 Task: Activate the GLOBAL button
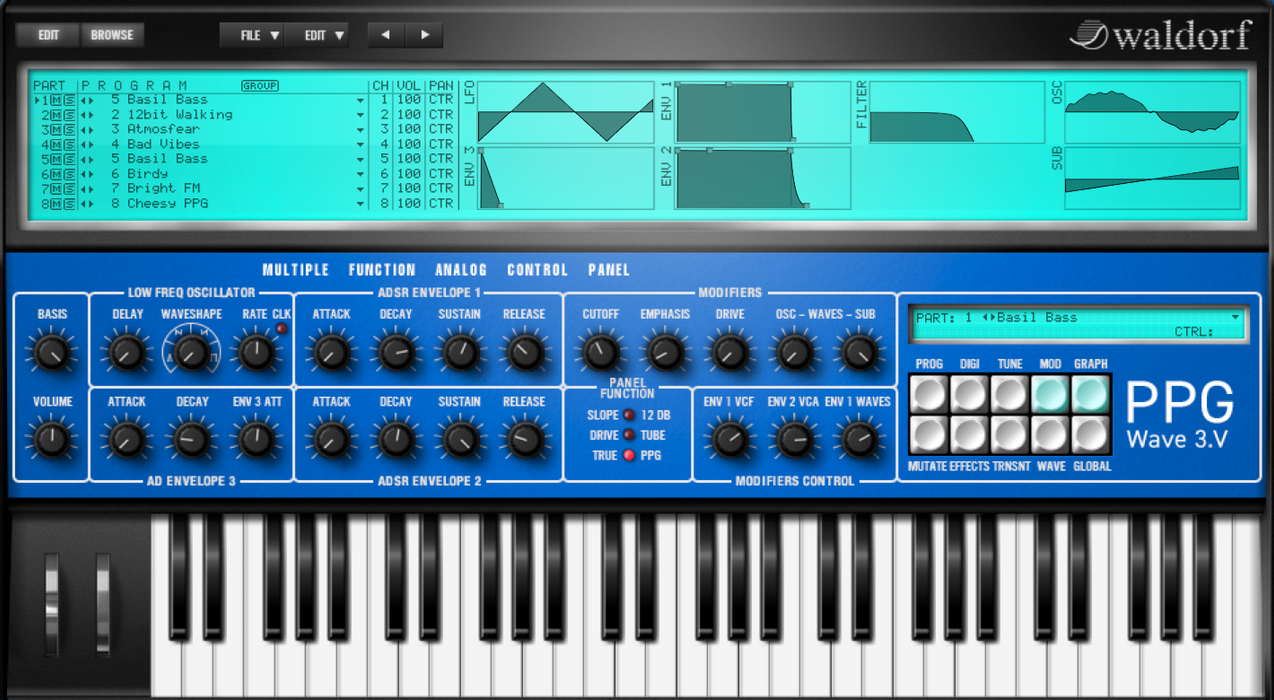(x=1090, y=435)
